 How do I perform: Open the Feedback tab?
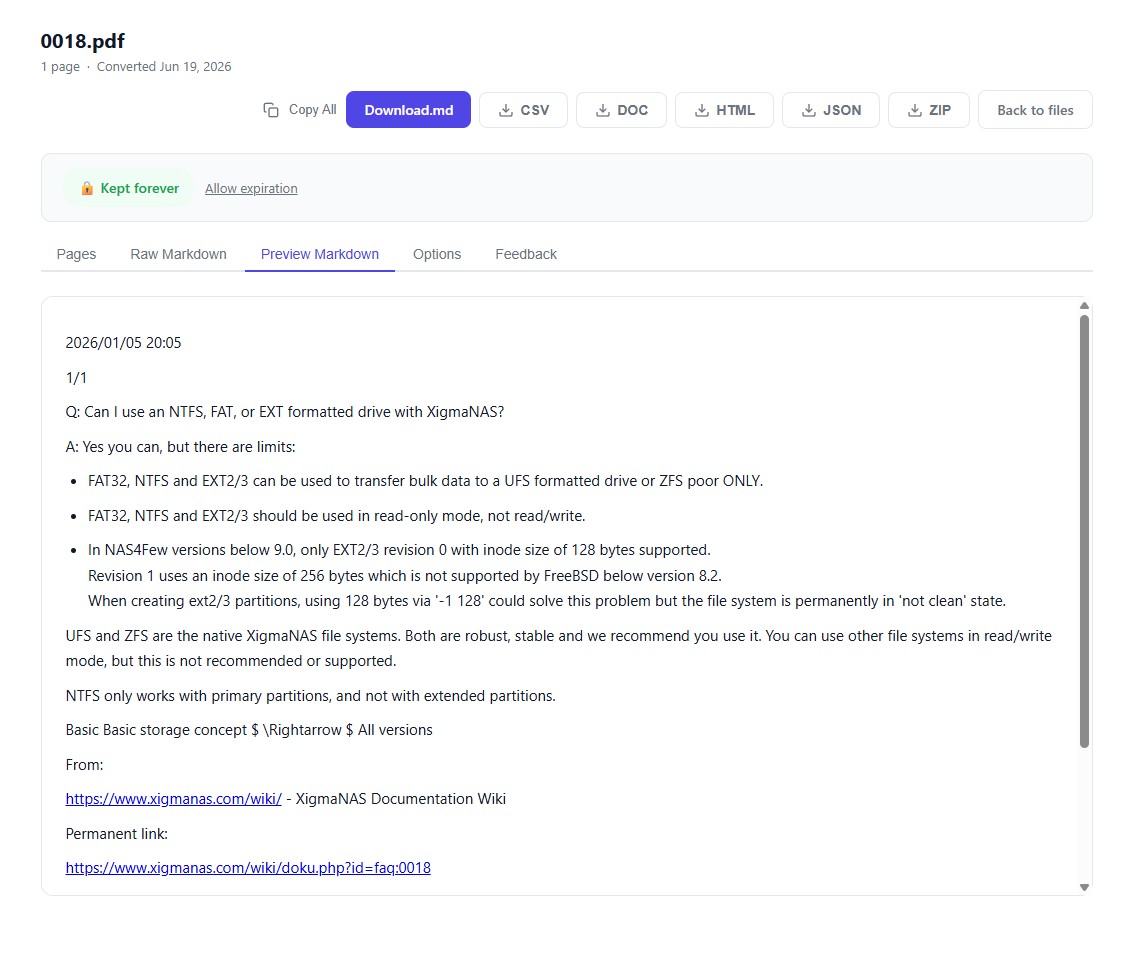(x=526, y=254)
